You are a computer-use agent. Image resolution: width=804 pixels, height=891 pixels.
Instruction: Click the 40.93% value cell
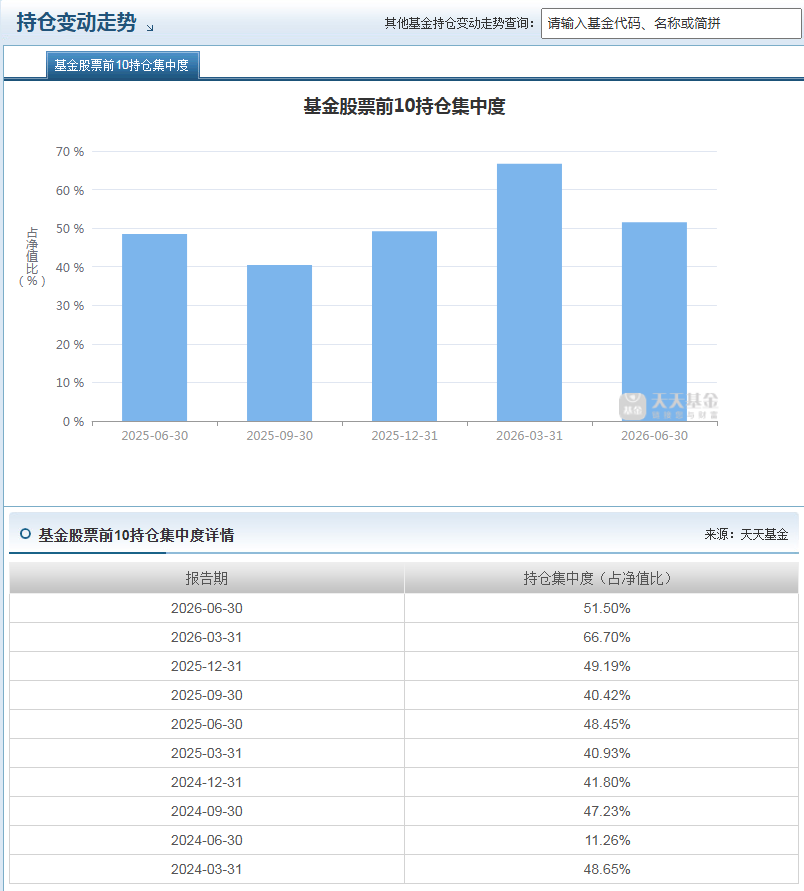(x=602, y=753)
